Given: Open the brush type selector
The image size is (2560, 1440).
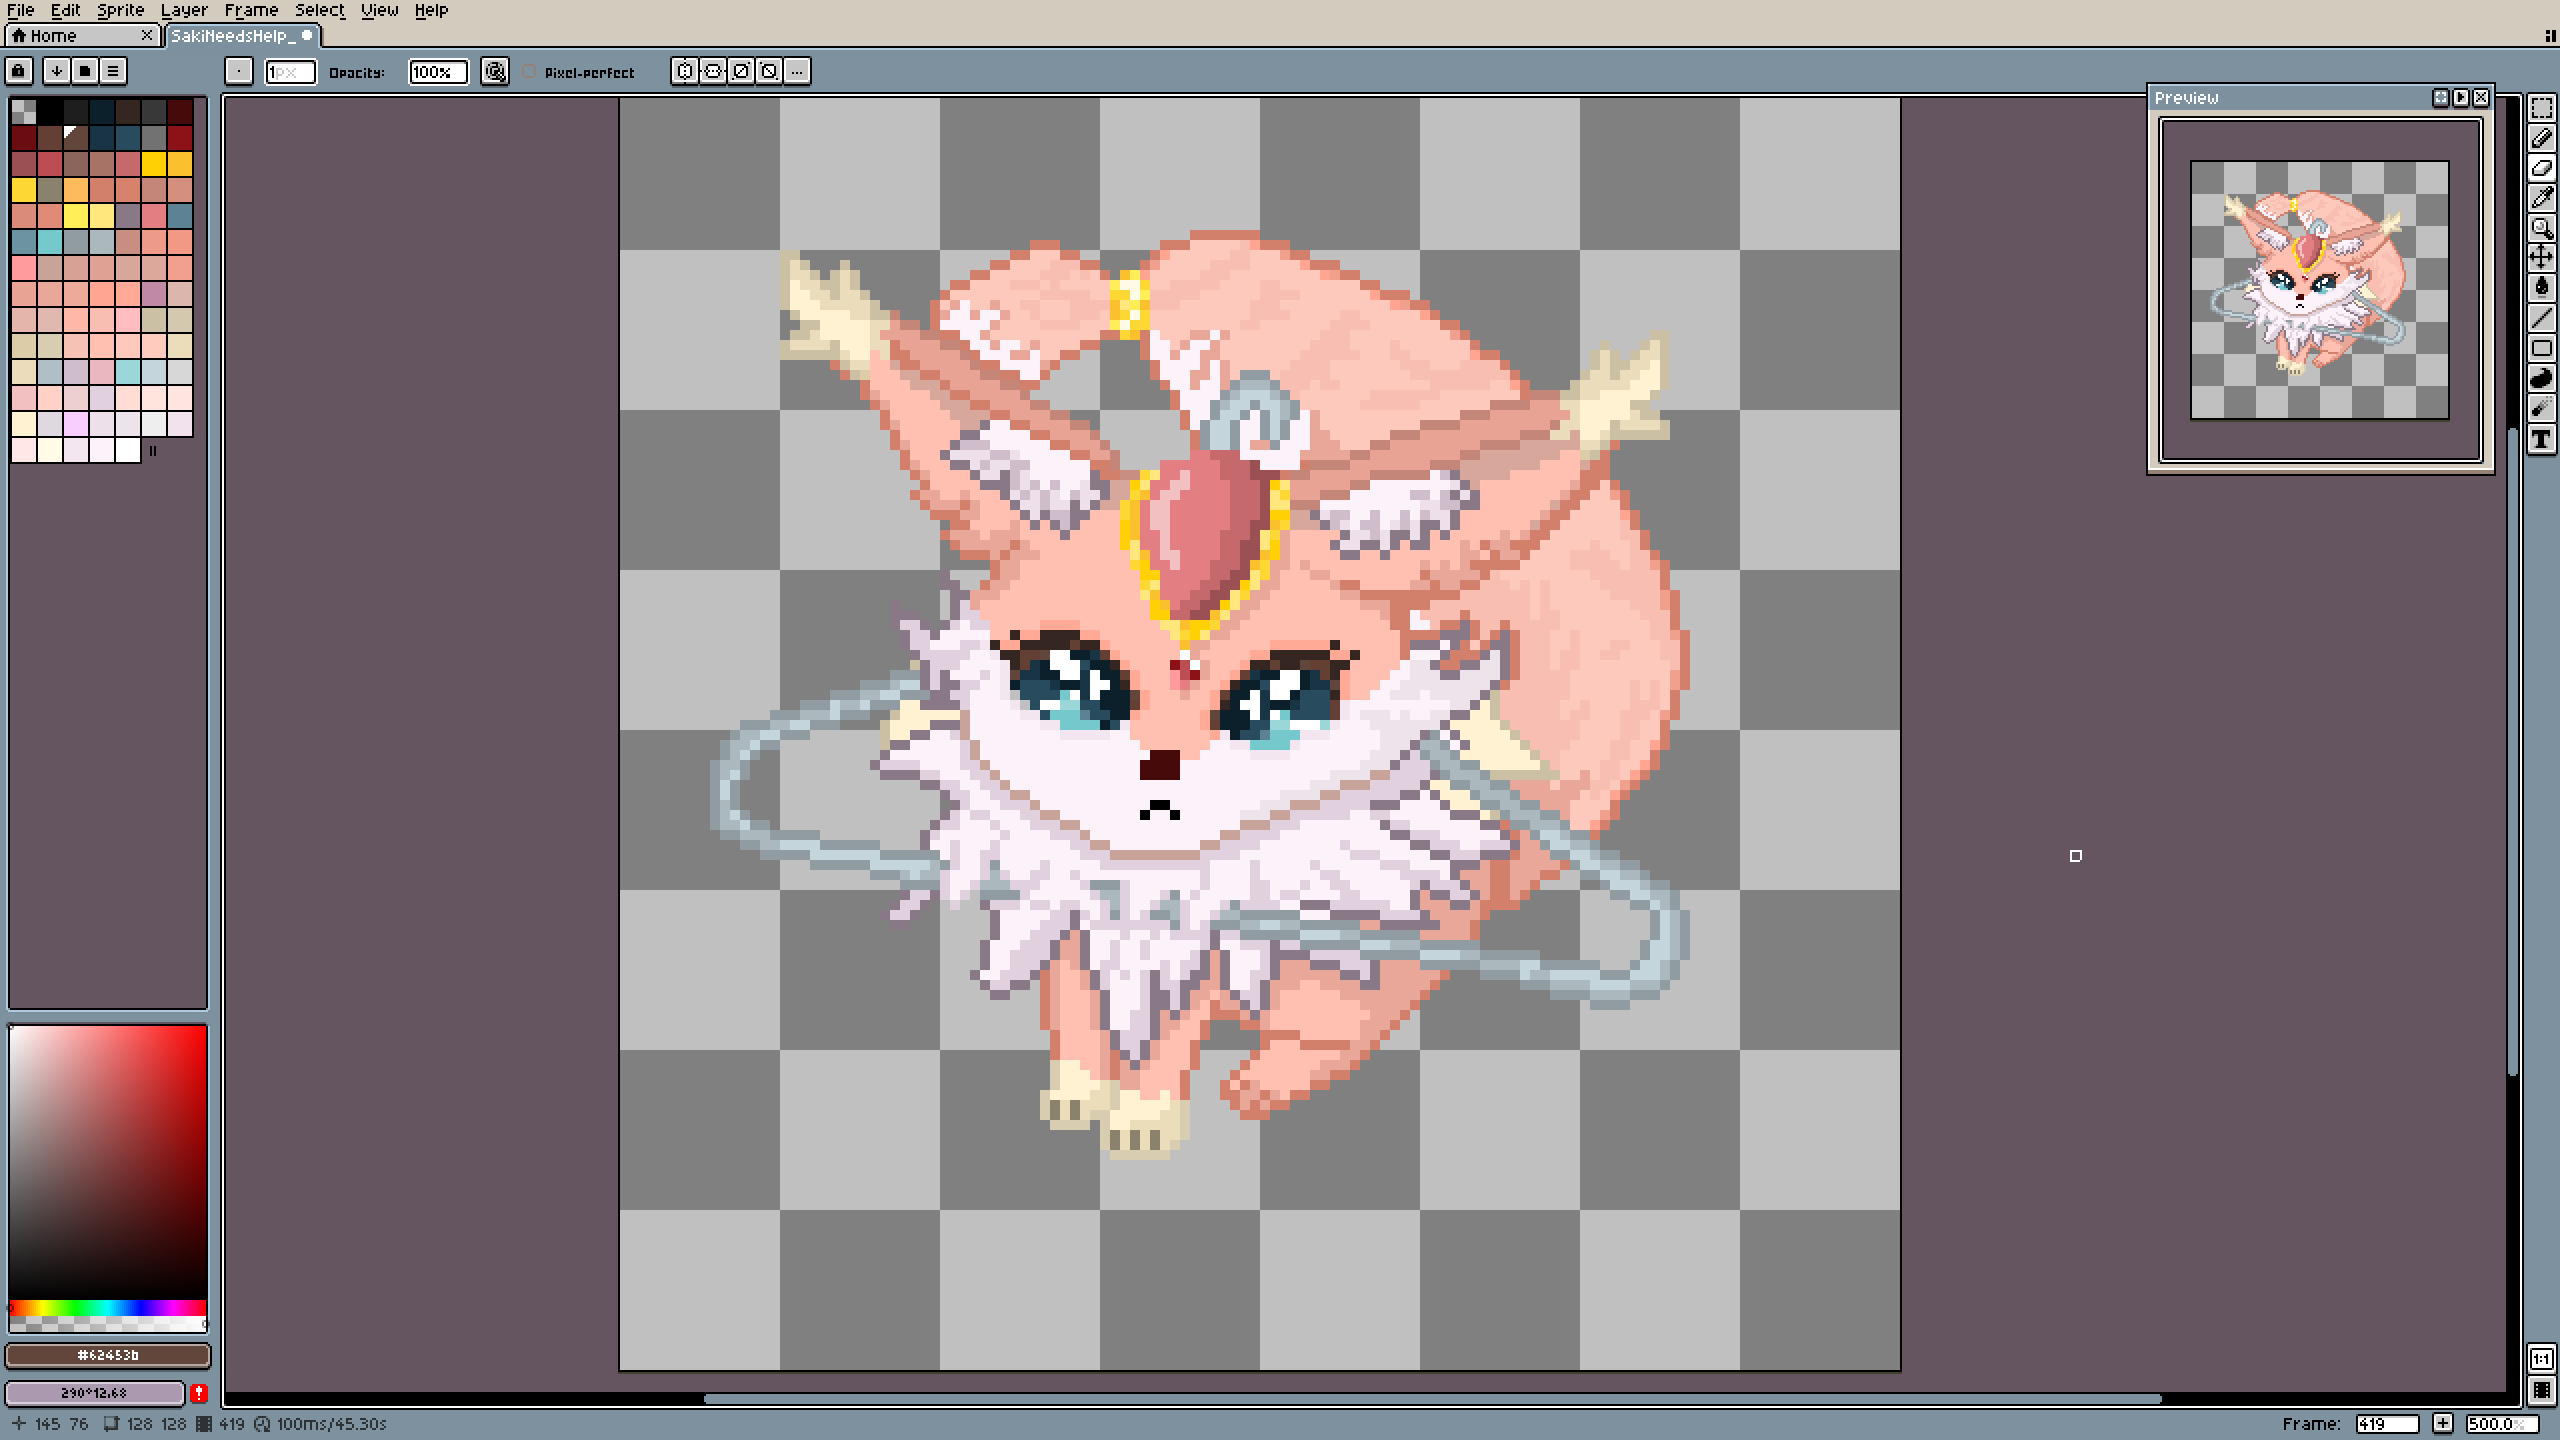Looking at the screenshot, I should coord(239,71).
